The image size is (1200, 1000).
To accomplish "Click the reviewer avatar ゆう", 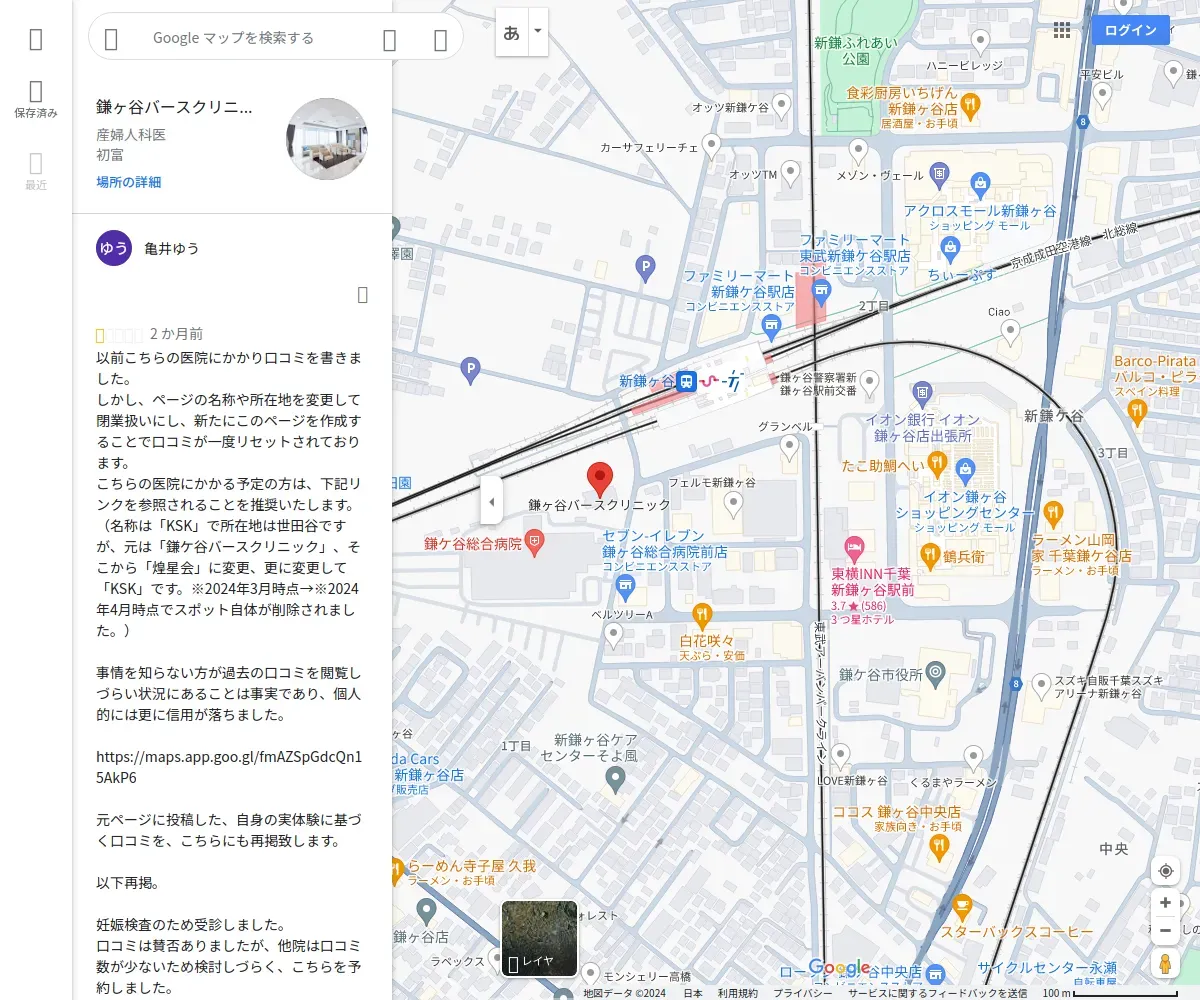I will pyautogui.click(x=114, y=248).
